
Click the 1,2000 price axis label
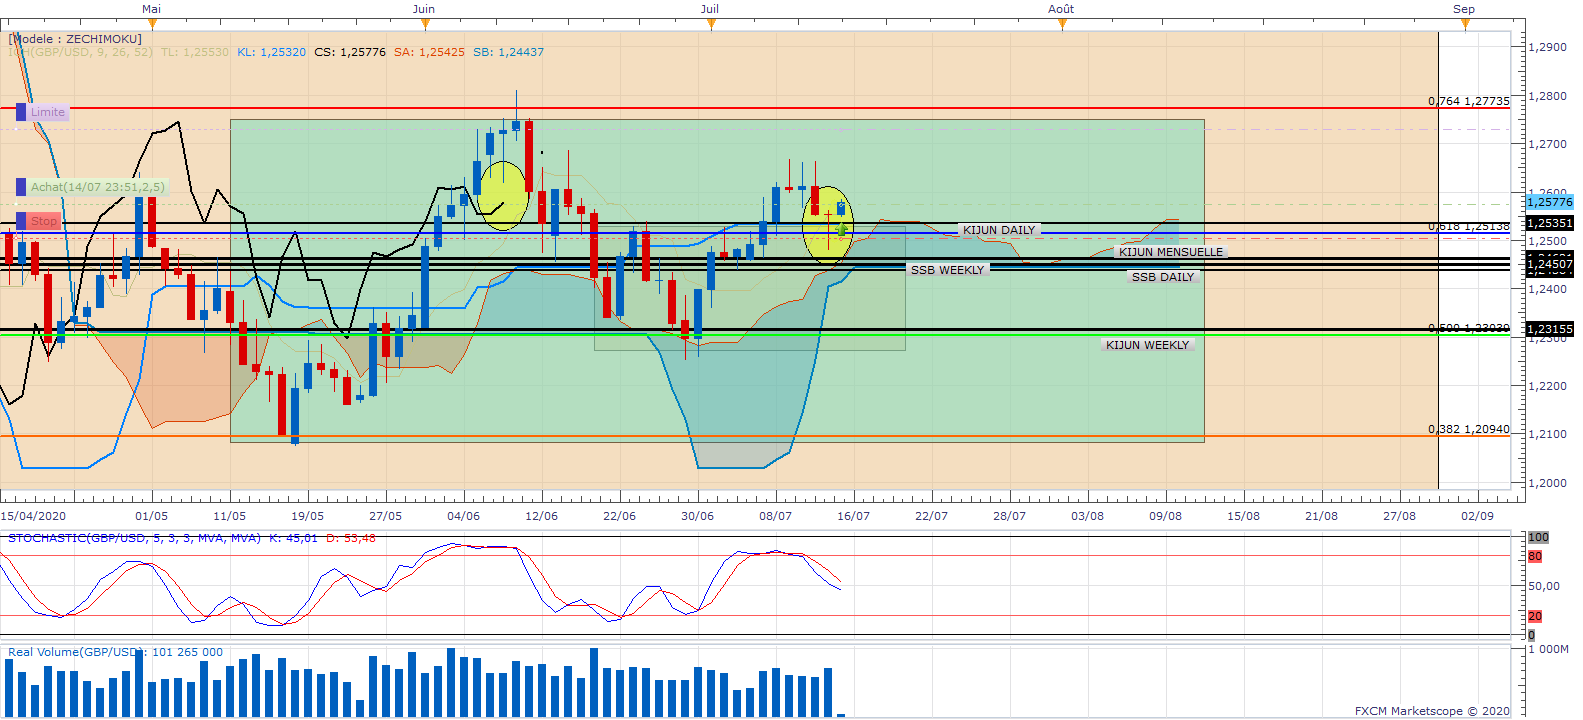1548,483
